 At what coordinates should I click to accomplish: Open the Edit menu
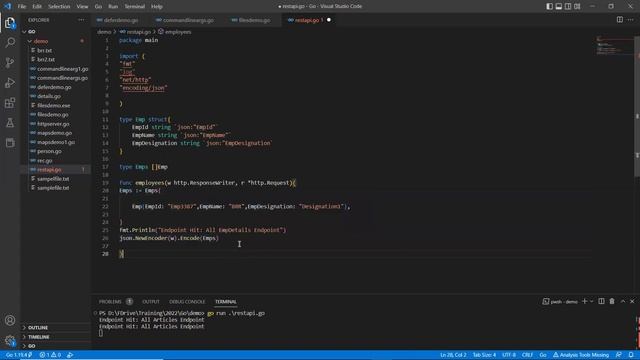coord(37,7)
